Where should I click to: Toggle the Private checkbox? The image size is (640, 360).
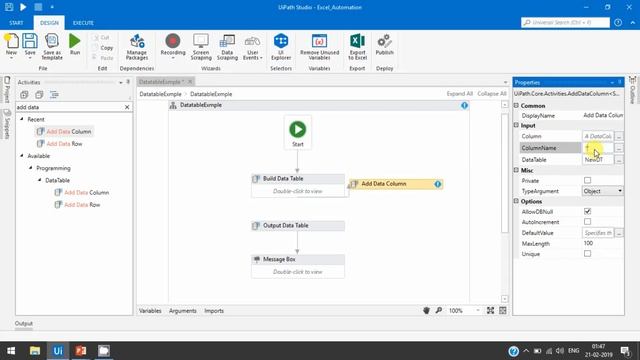[587, 180]
